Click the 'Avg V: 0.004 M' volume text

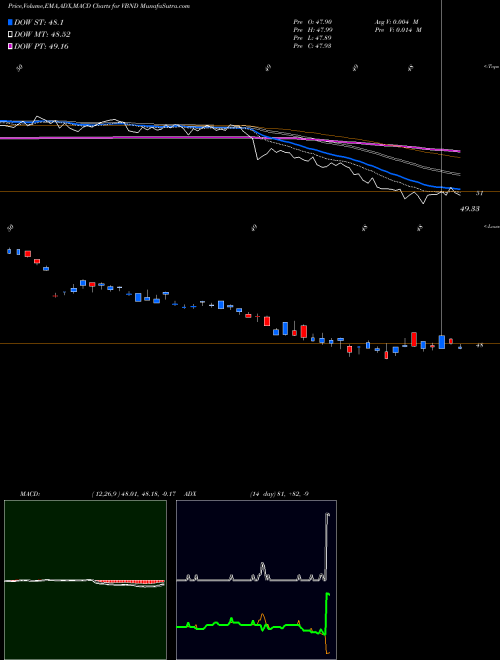[397, 22]
